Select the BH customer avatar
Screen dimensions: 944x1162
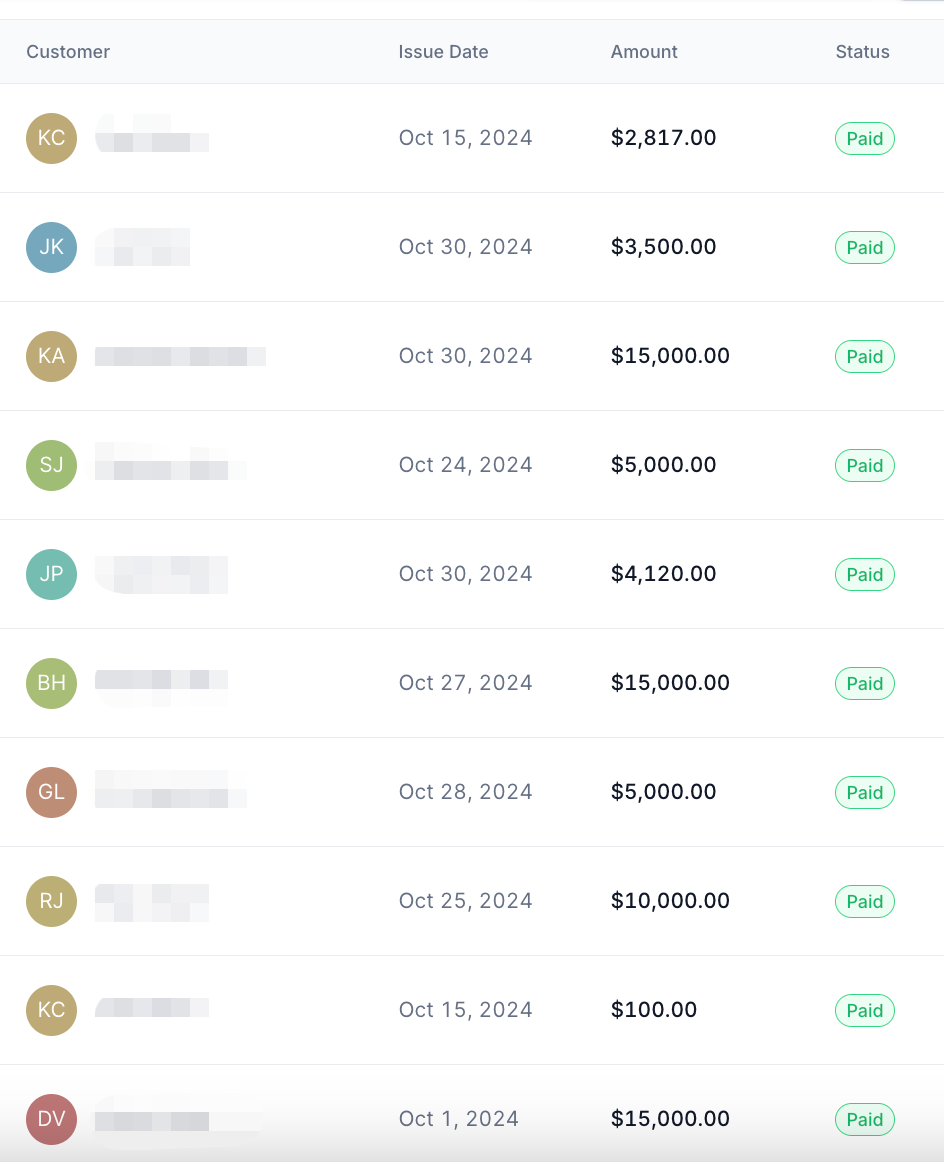[51, 683]
